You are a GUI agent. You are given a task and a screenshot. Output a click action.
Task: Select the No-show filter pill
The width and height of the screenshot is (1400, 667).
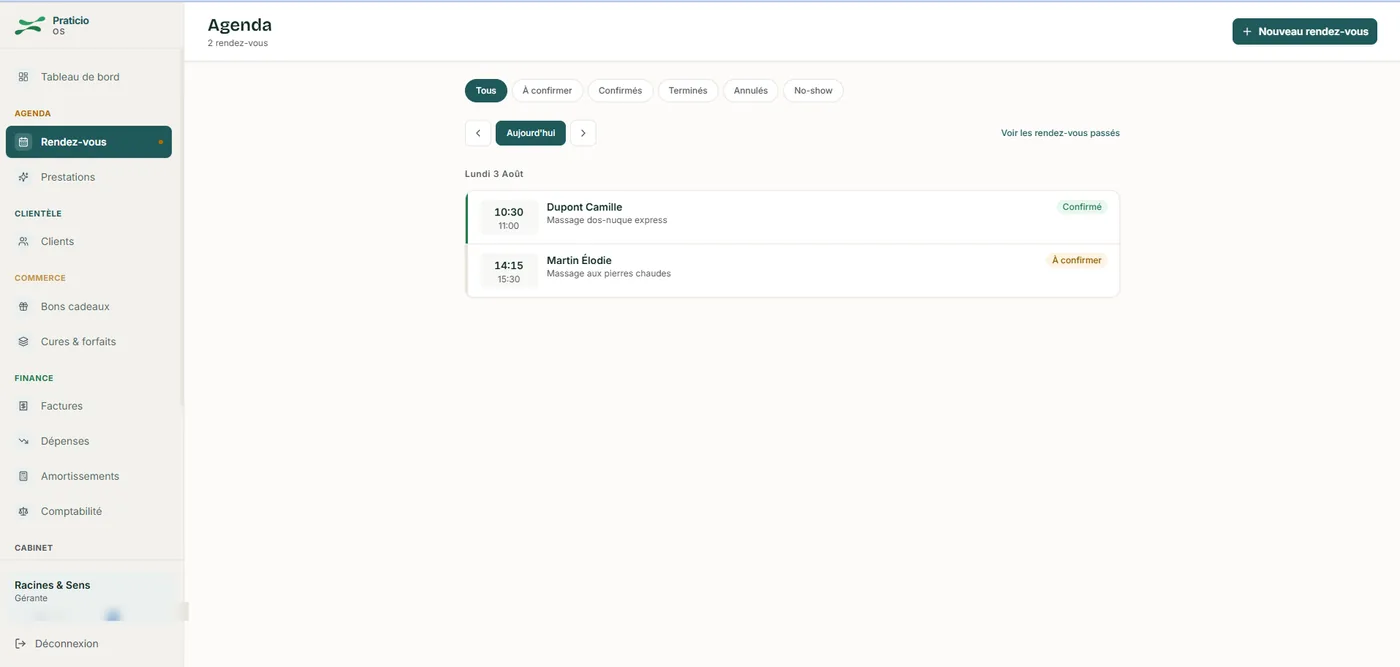click(x=813, y=91)
